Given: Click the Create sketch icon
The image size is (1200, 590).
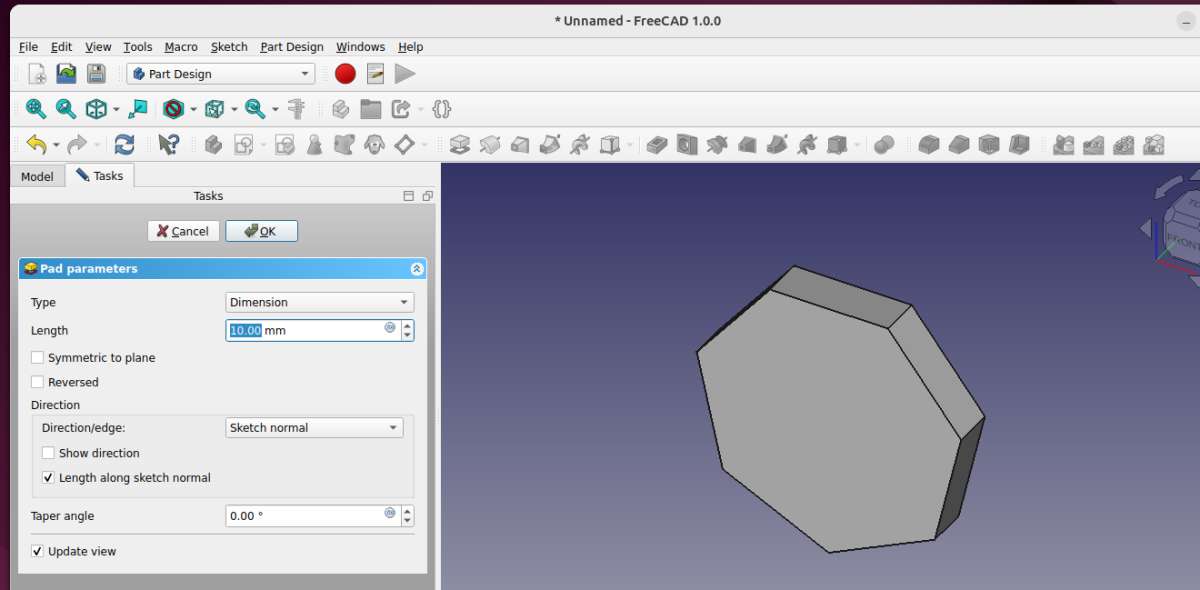Looking at the screenshot, I should [x=243, y=145].
